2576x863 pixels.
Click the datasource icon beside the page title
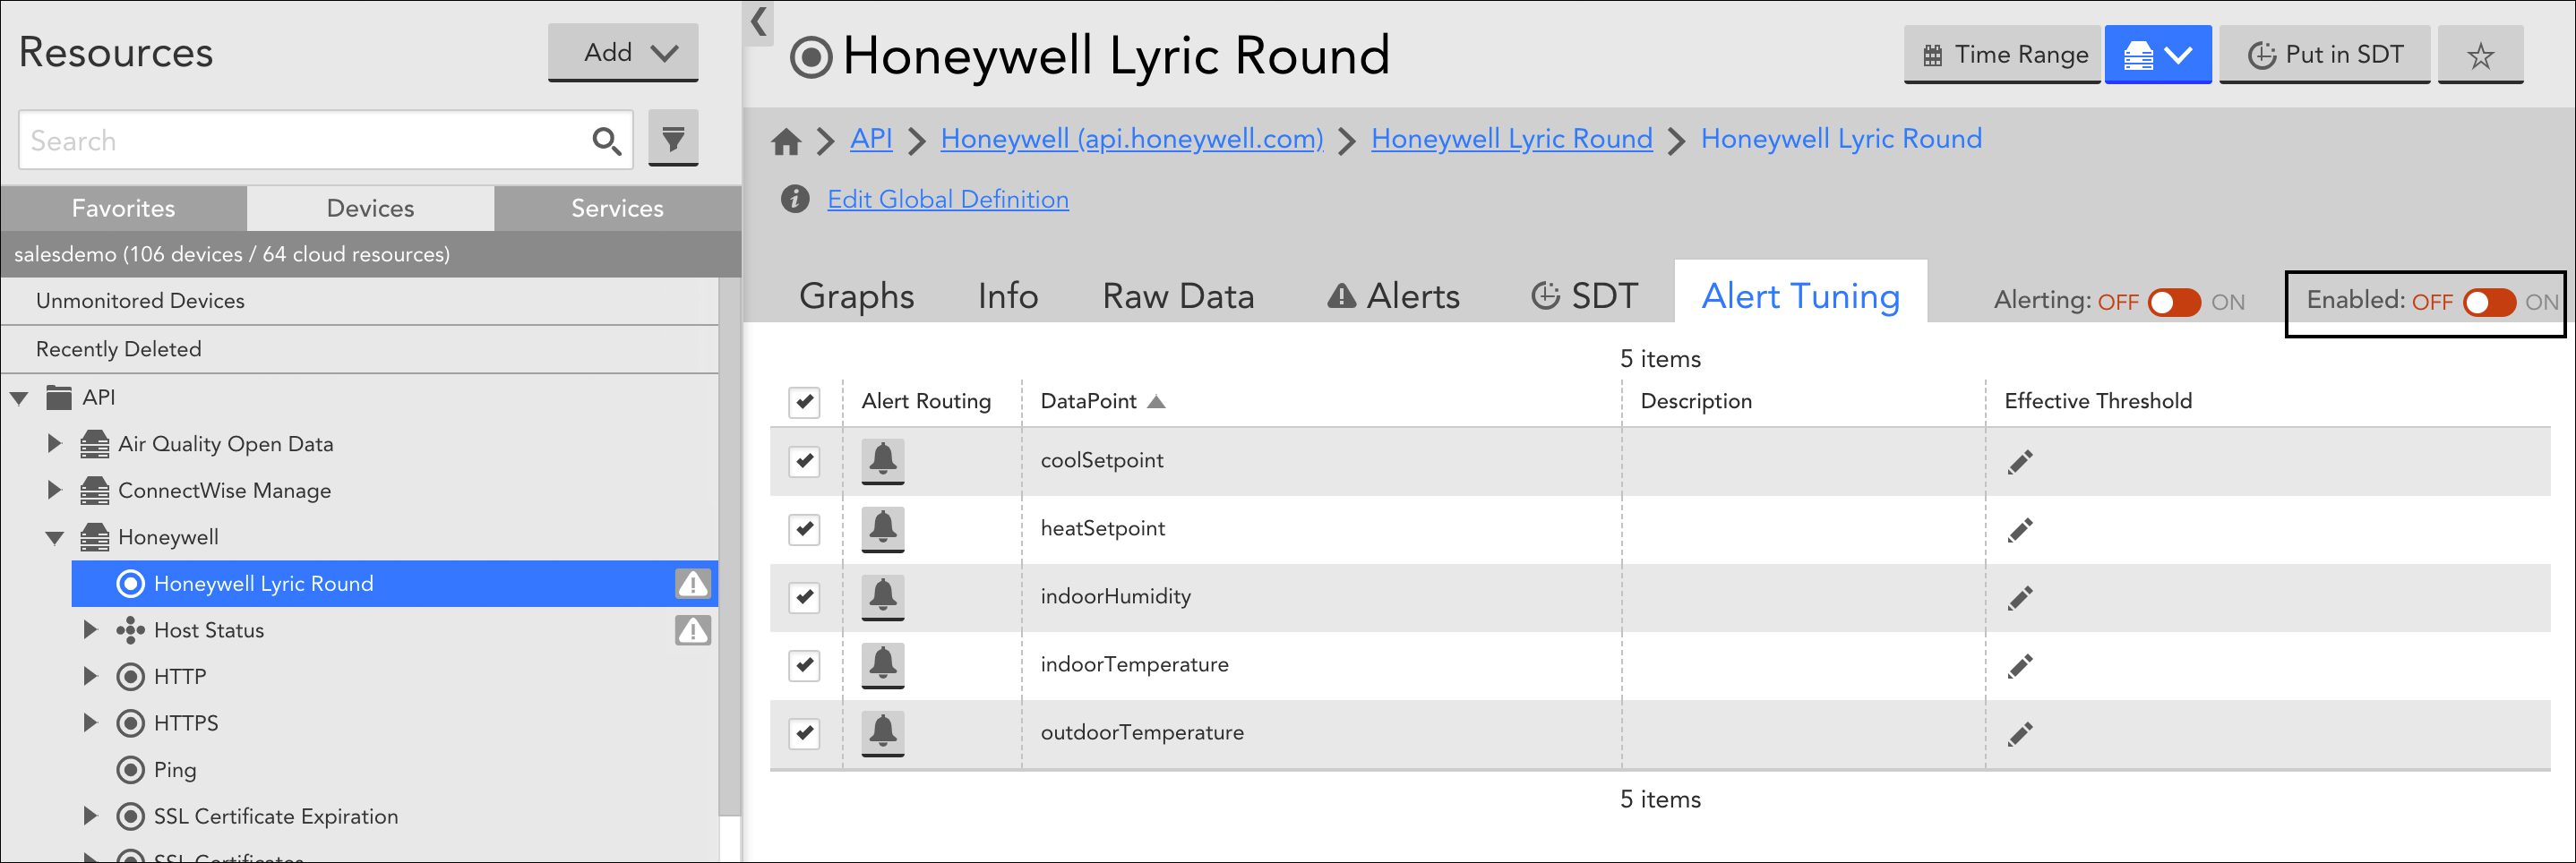811,57
